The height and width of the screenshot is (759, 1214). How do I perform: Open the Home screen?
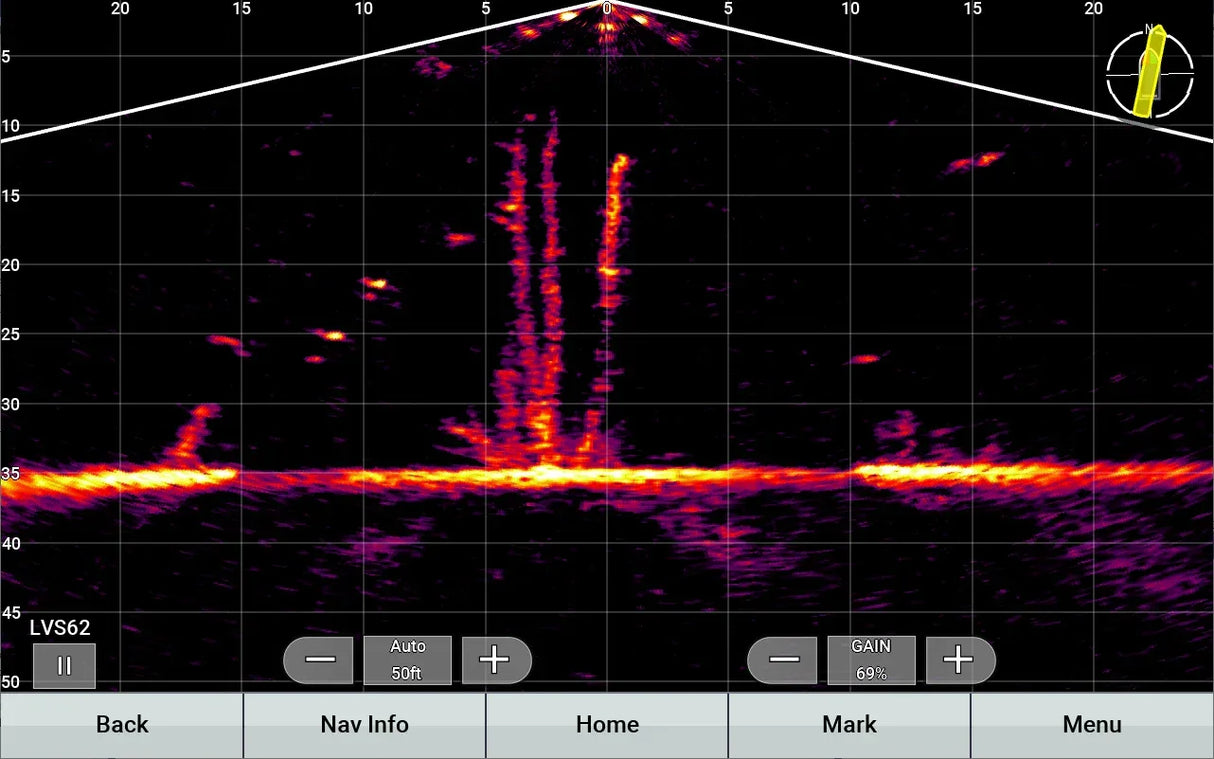606,724
